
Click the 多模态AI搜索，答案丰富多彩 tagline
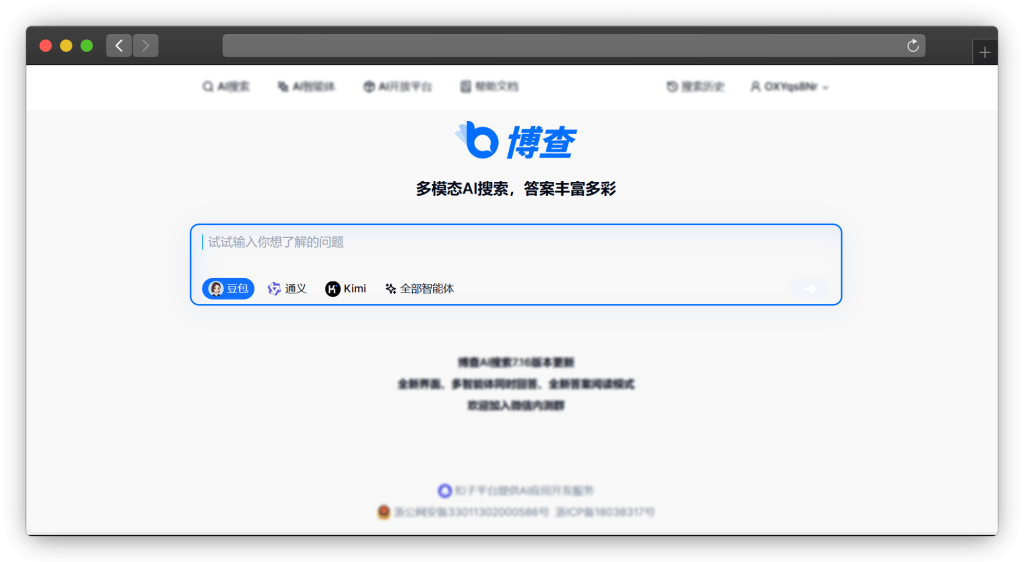pos(515,189)
